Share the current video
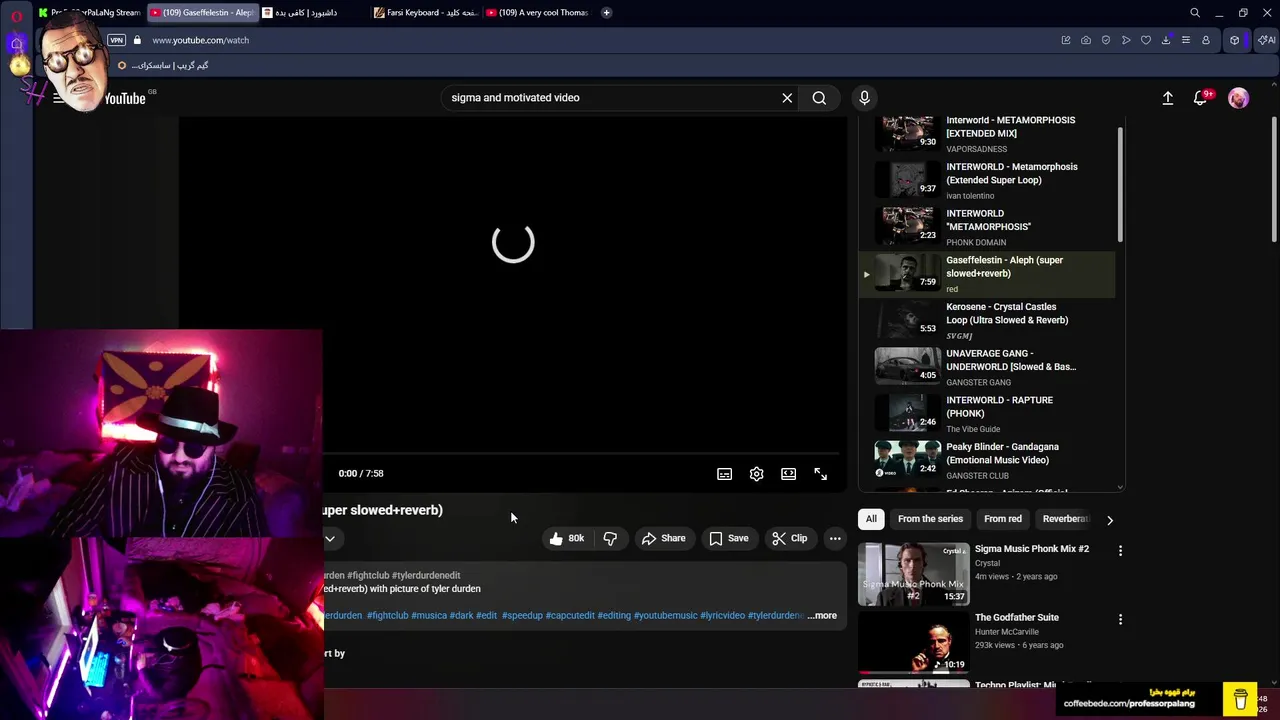 (664, 538)
